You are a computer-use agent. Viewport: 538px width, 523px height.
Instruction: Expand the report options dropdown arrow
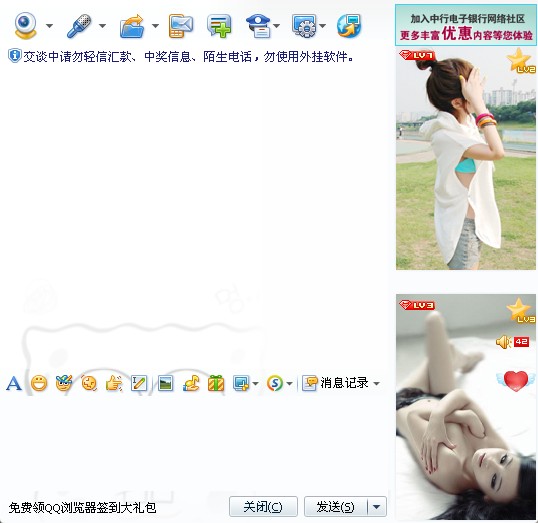(x=277, y=26)
